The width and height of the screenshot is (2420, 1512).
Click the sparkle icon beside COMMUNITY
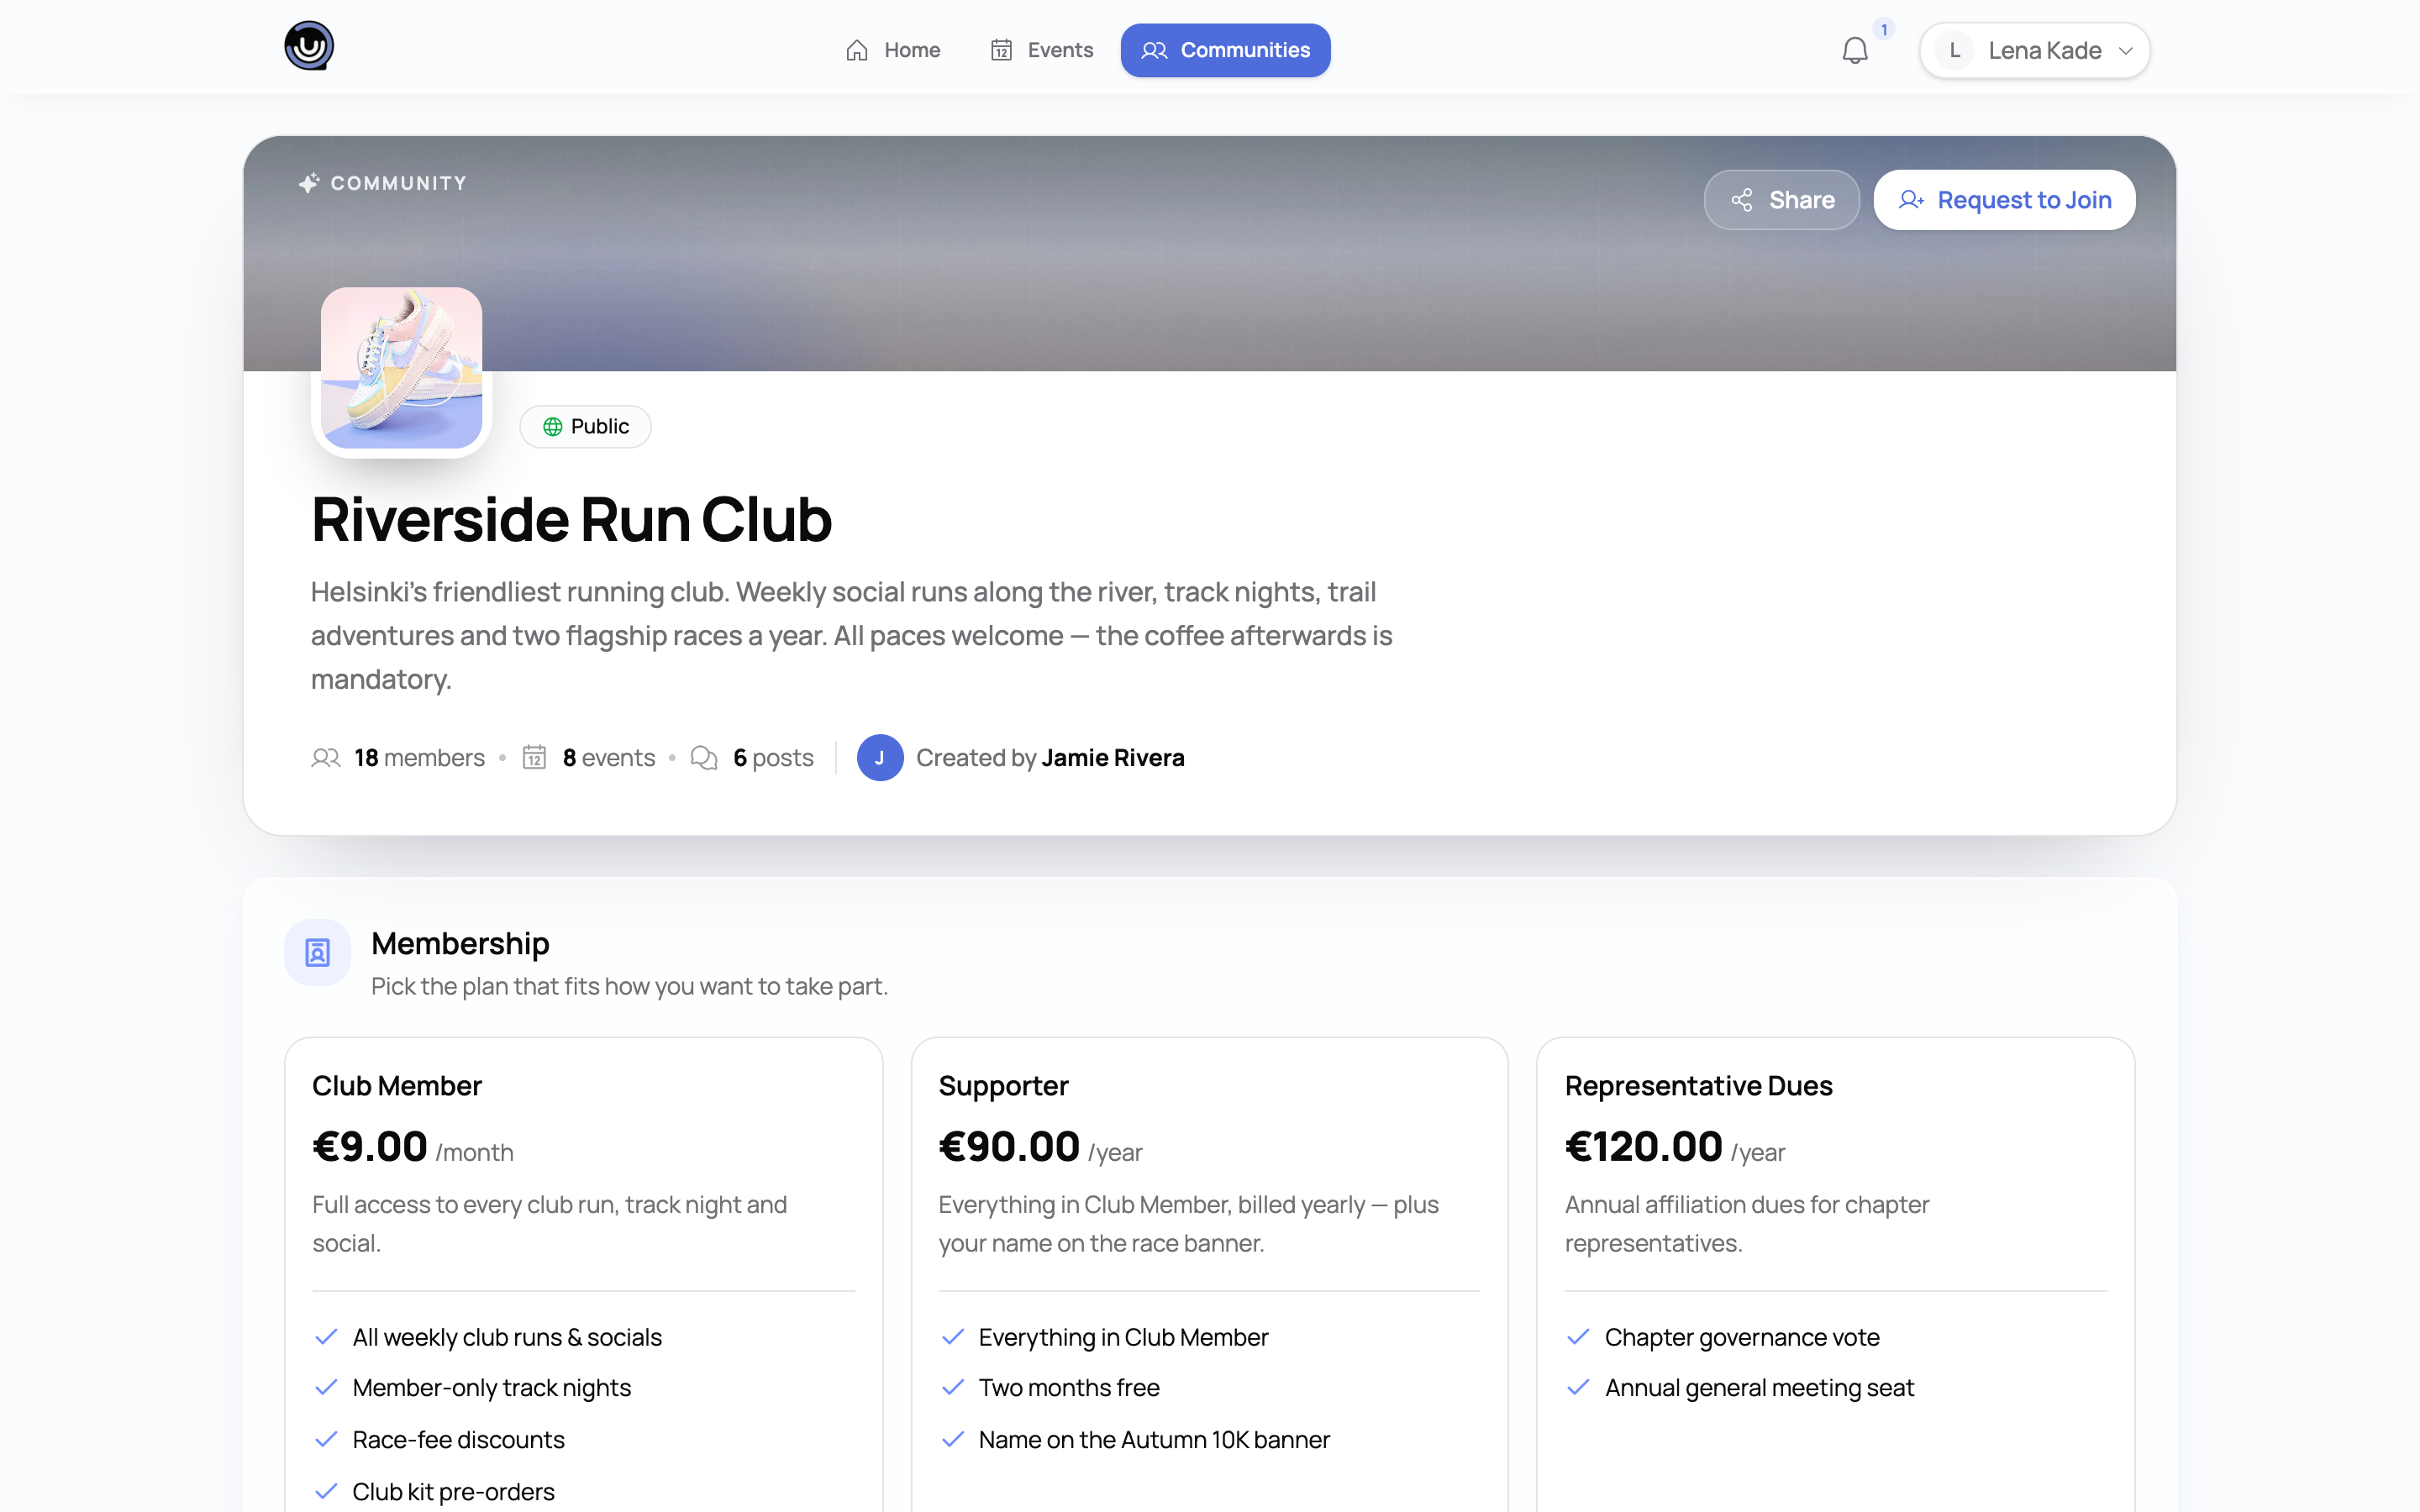(x=309, y=183)
